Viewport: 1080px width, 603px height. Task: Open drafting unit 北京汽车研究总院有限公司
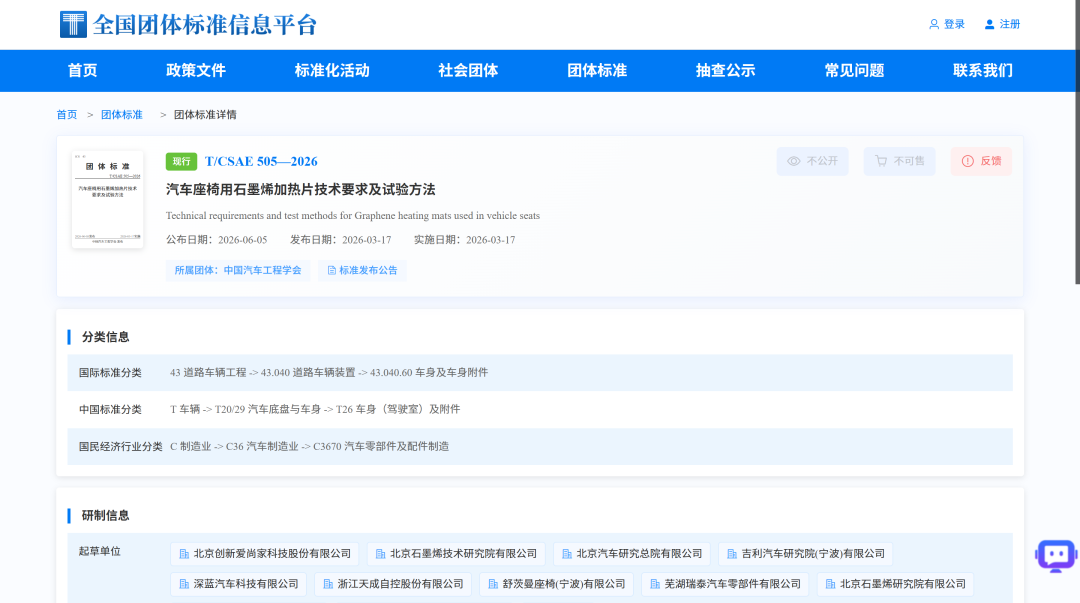tap(632, 554)
